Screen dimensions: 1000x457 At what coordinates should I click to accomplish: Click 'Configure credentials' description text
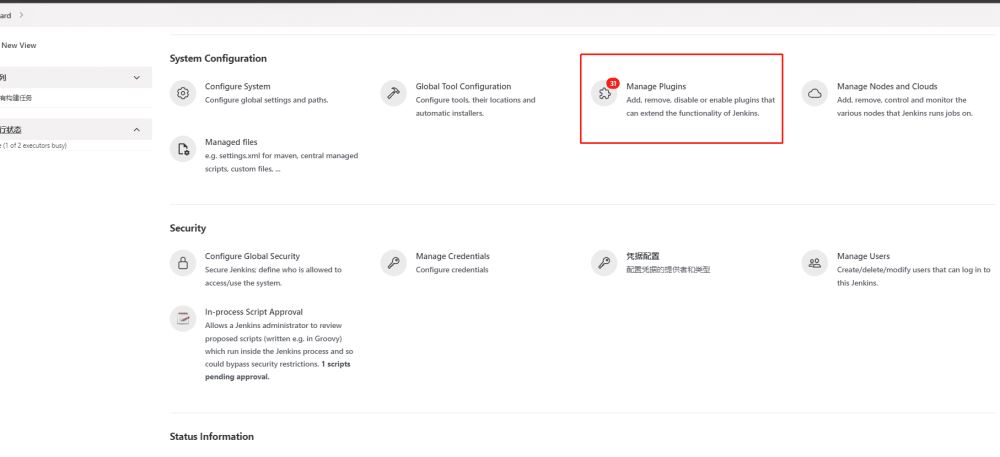pyautogui.click(x=452, y=270)
